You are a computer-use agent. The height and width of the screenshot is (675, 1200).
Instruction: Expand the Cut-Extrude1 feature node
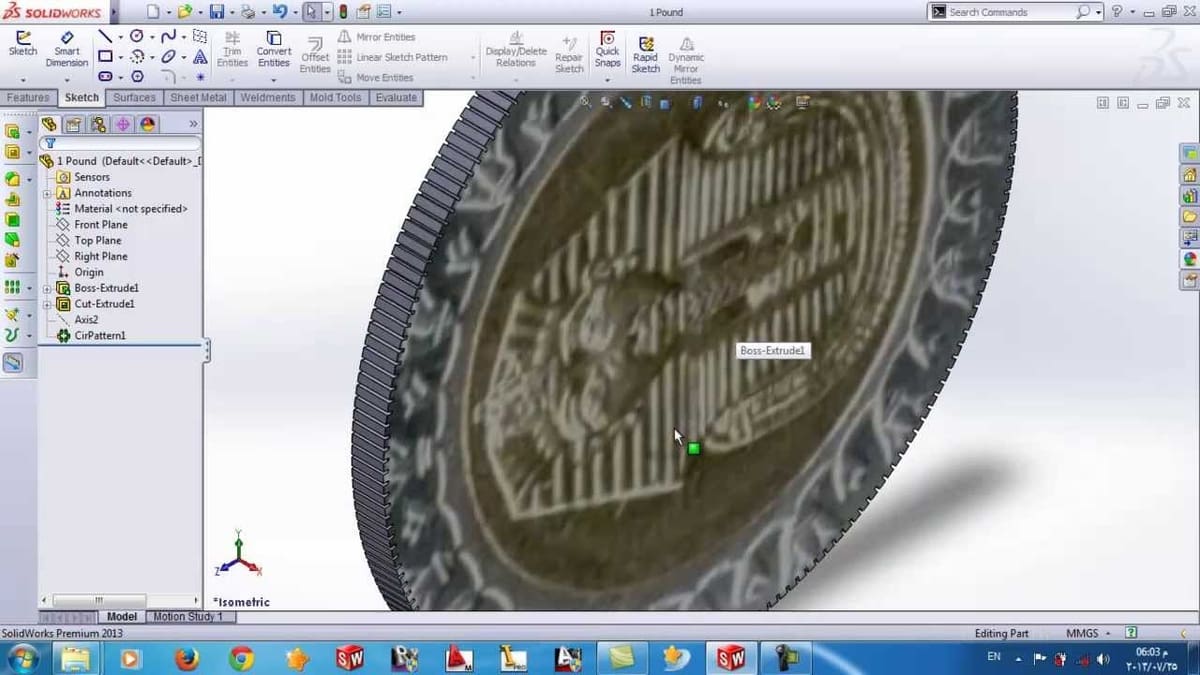point(47,304)
